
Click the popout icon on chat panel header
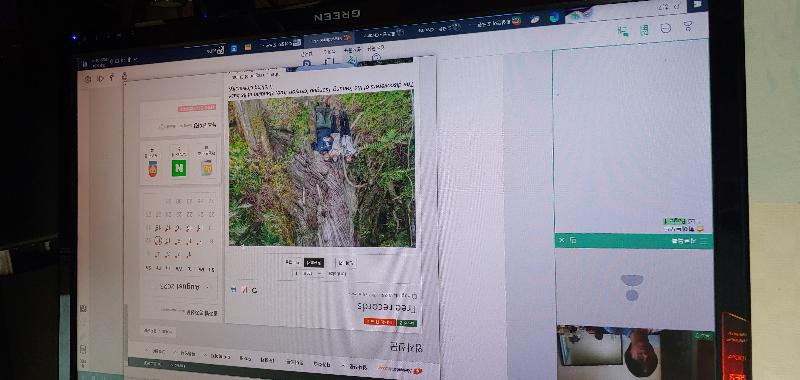coord(573,240)
